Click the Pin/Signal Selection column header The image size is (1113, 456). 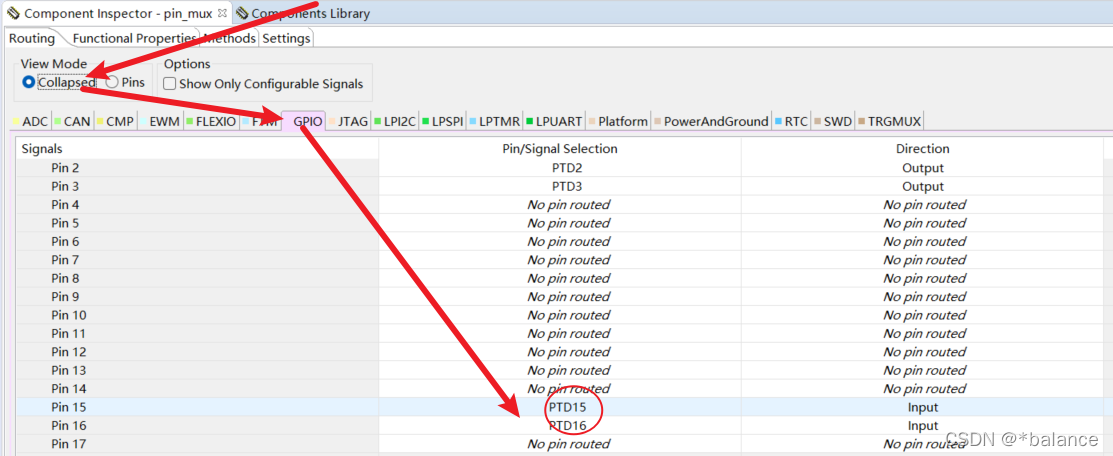(559, 148)
